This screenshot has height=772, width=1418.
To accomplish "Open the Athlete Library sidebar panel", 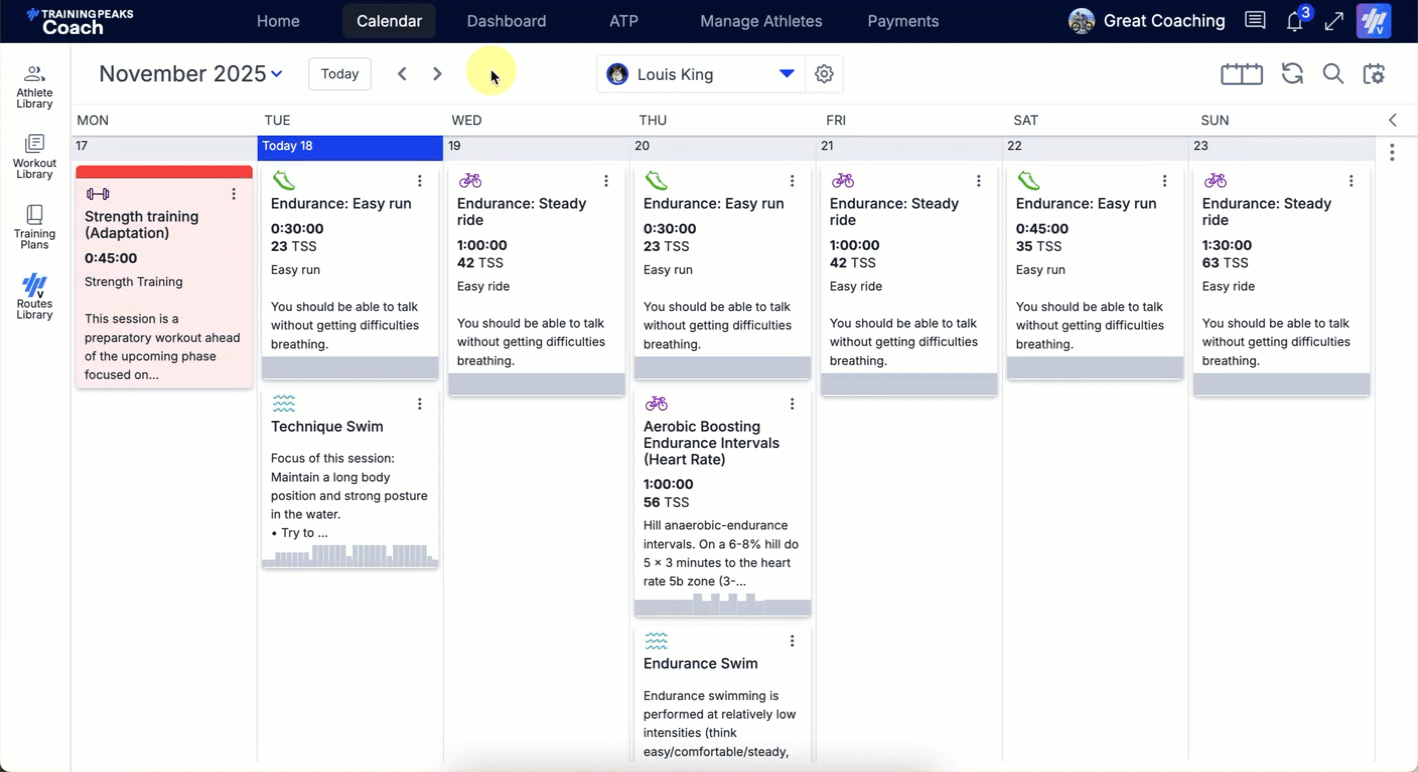I will (34, 87).
